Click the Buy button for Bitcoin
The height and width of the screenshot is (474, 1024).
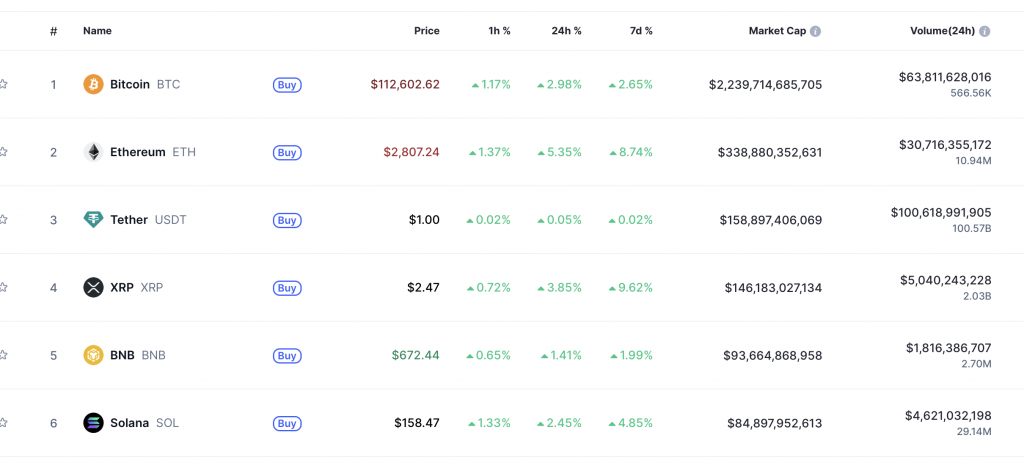pos(287,85)
